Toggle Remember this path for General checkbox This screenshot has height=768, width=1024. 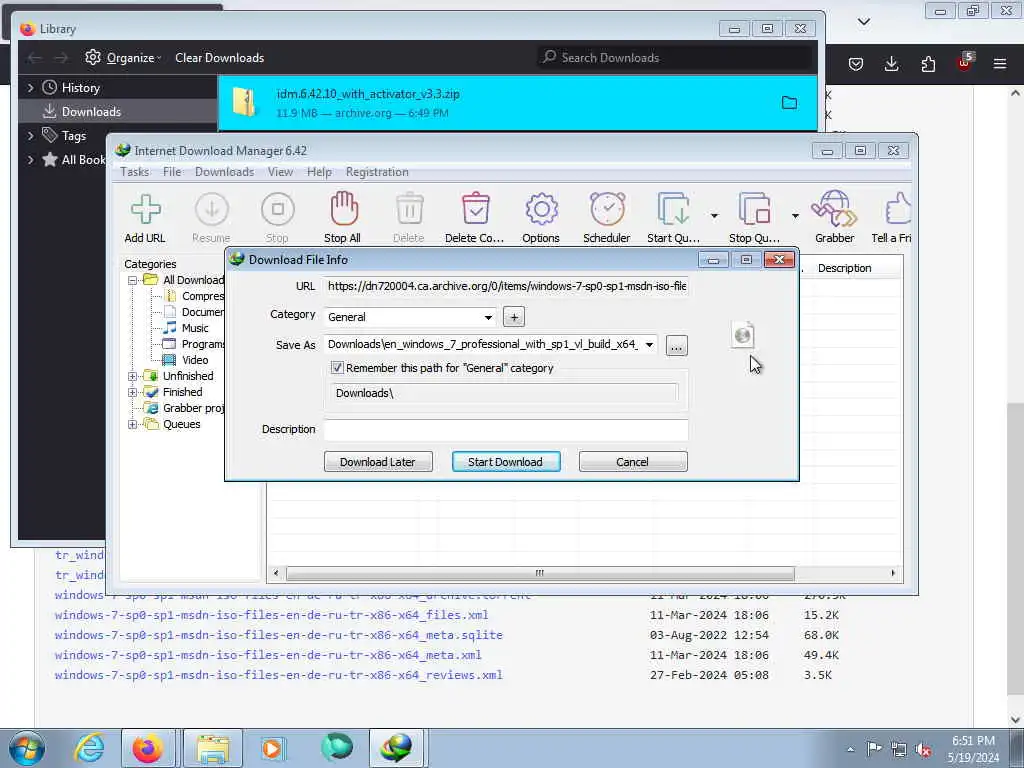click(x=337, y=368)
